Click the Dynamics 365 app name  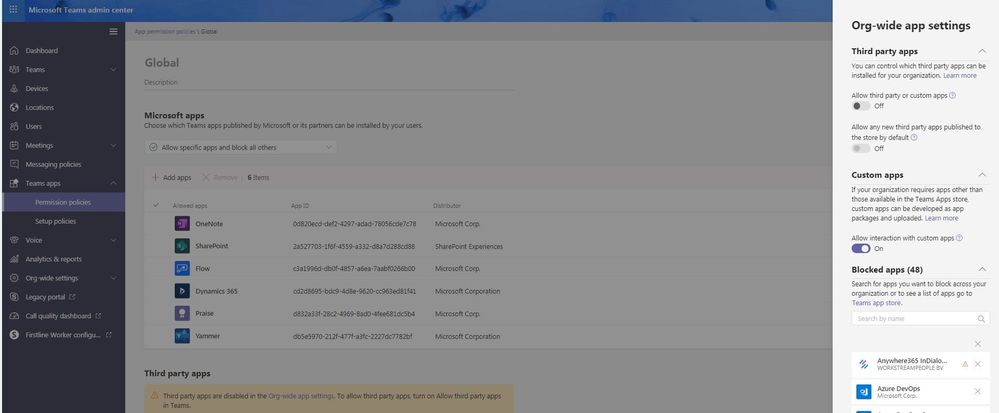click(x=217, y=291)
